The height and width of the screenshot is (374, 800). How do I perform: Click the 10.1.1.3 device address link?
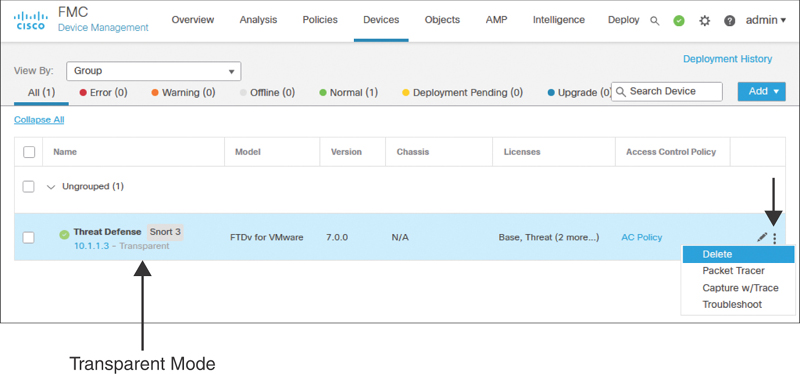click(x=91, y=246)
